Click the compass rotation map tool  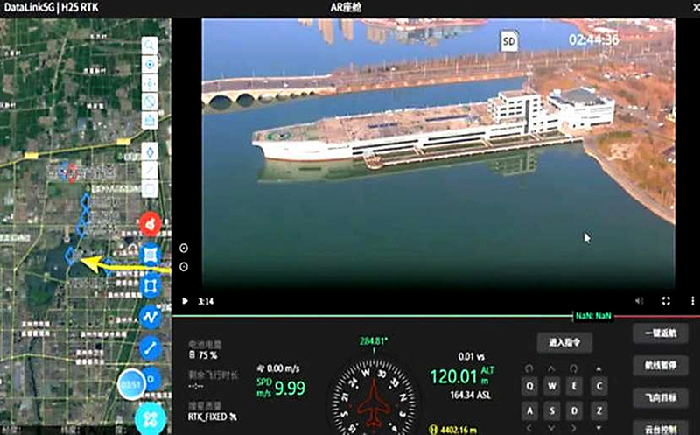point(150,102)
